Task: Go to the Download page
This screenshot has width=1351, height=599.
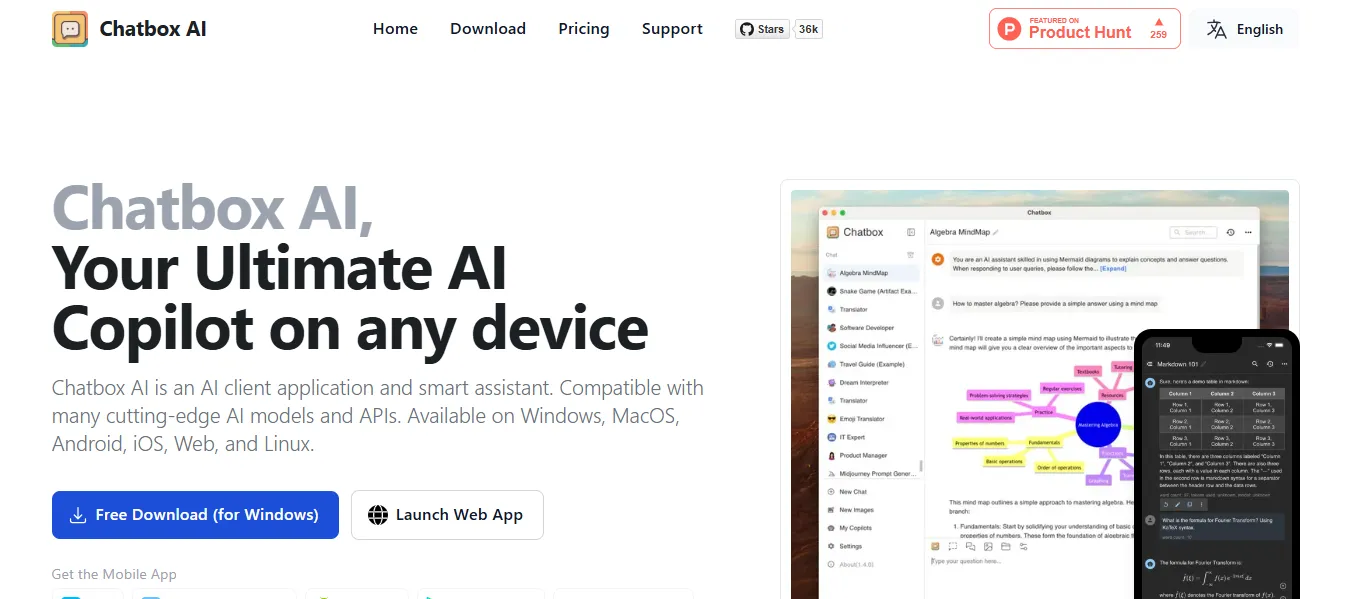Action: point(488,29)
